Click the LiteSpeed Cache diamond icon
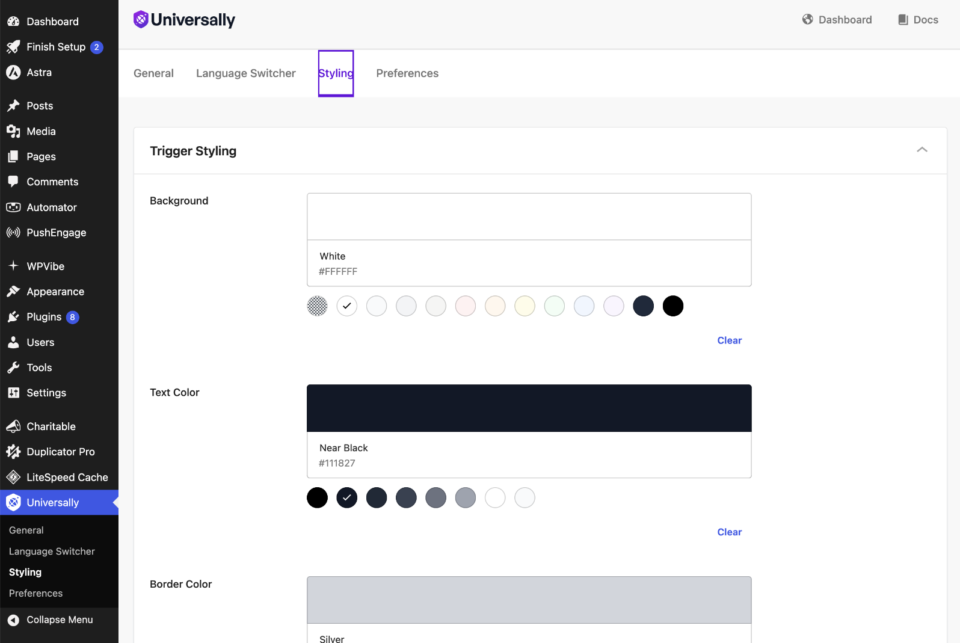This screenshot has width=960, height=643. (13, 477)
